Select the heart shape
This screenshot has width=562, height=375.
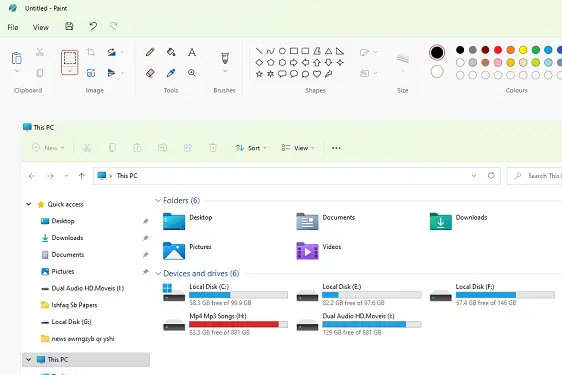317,74
